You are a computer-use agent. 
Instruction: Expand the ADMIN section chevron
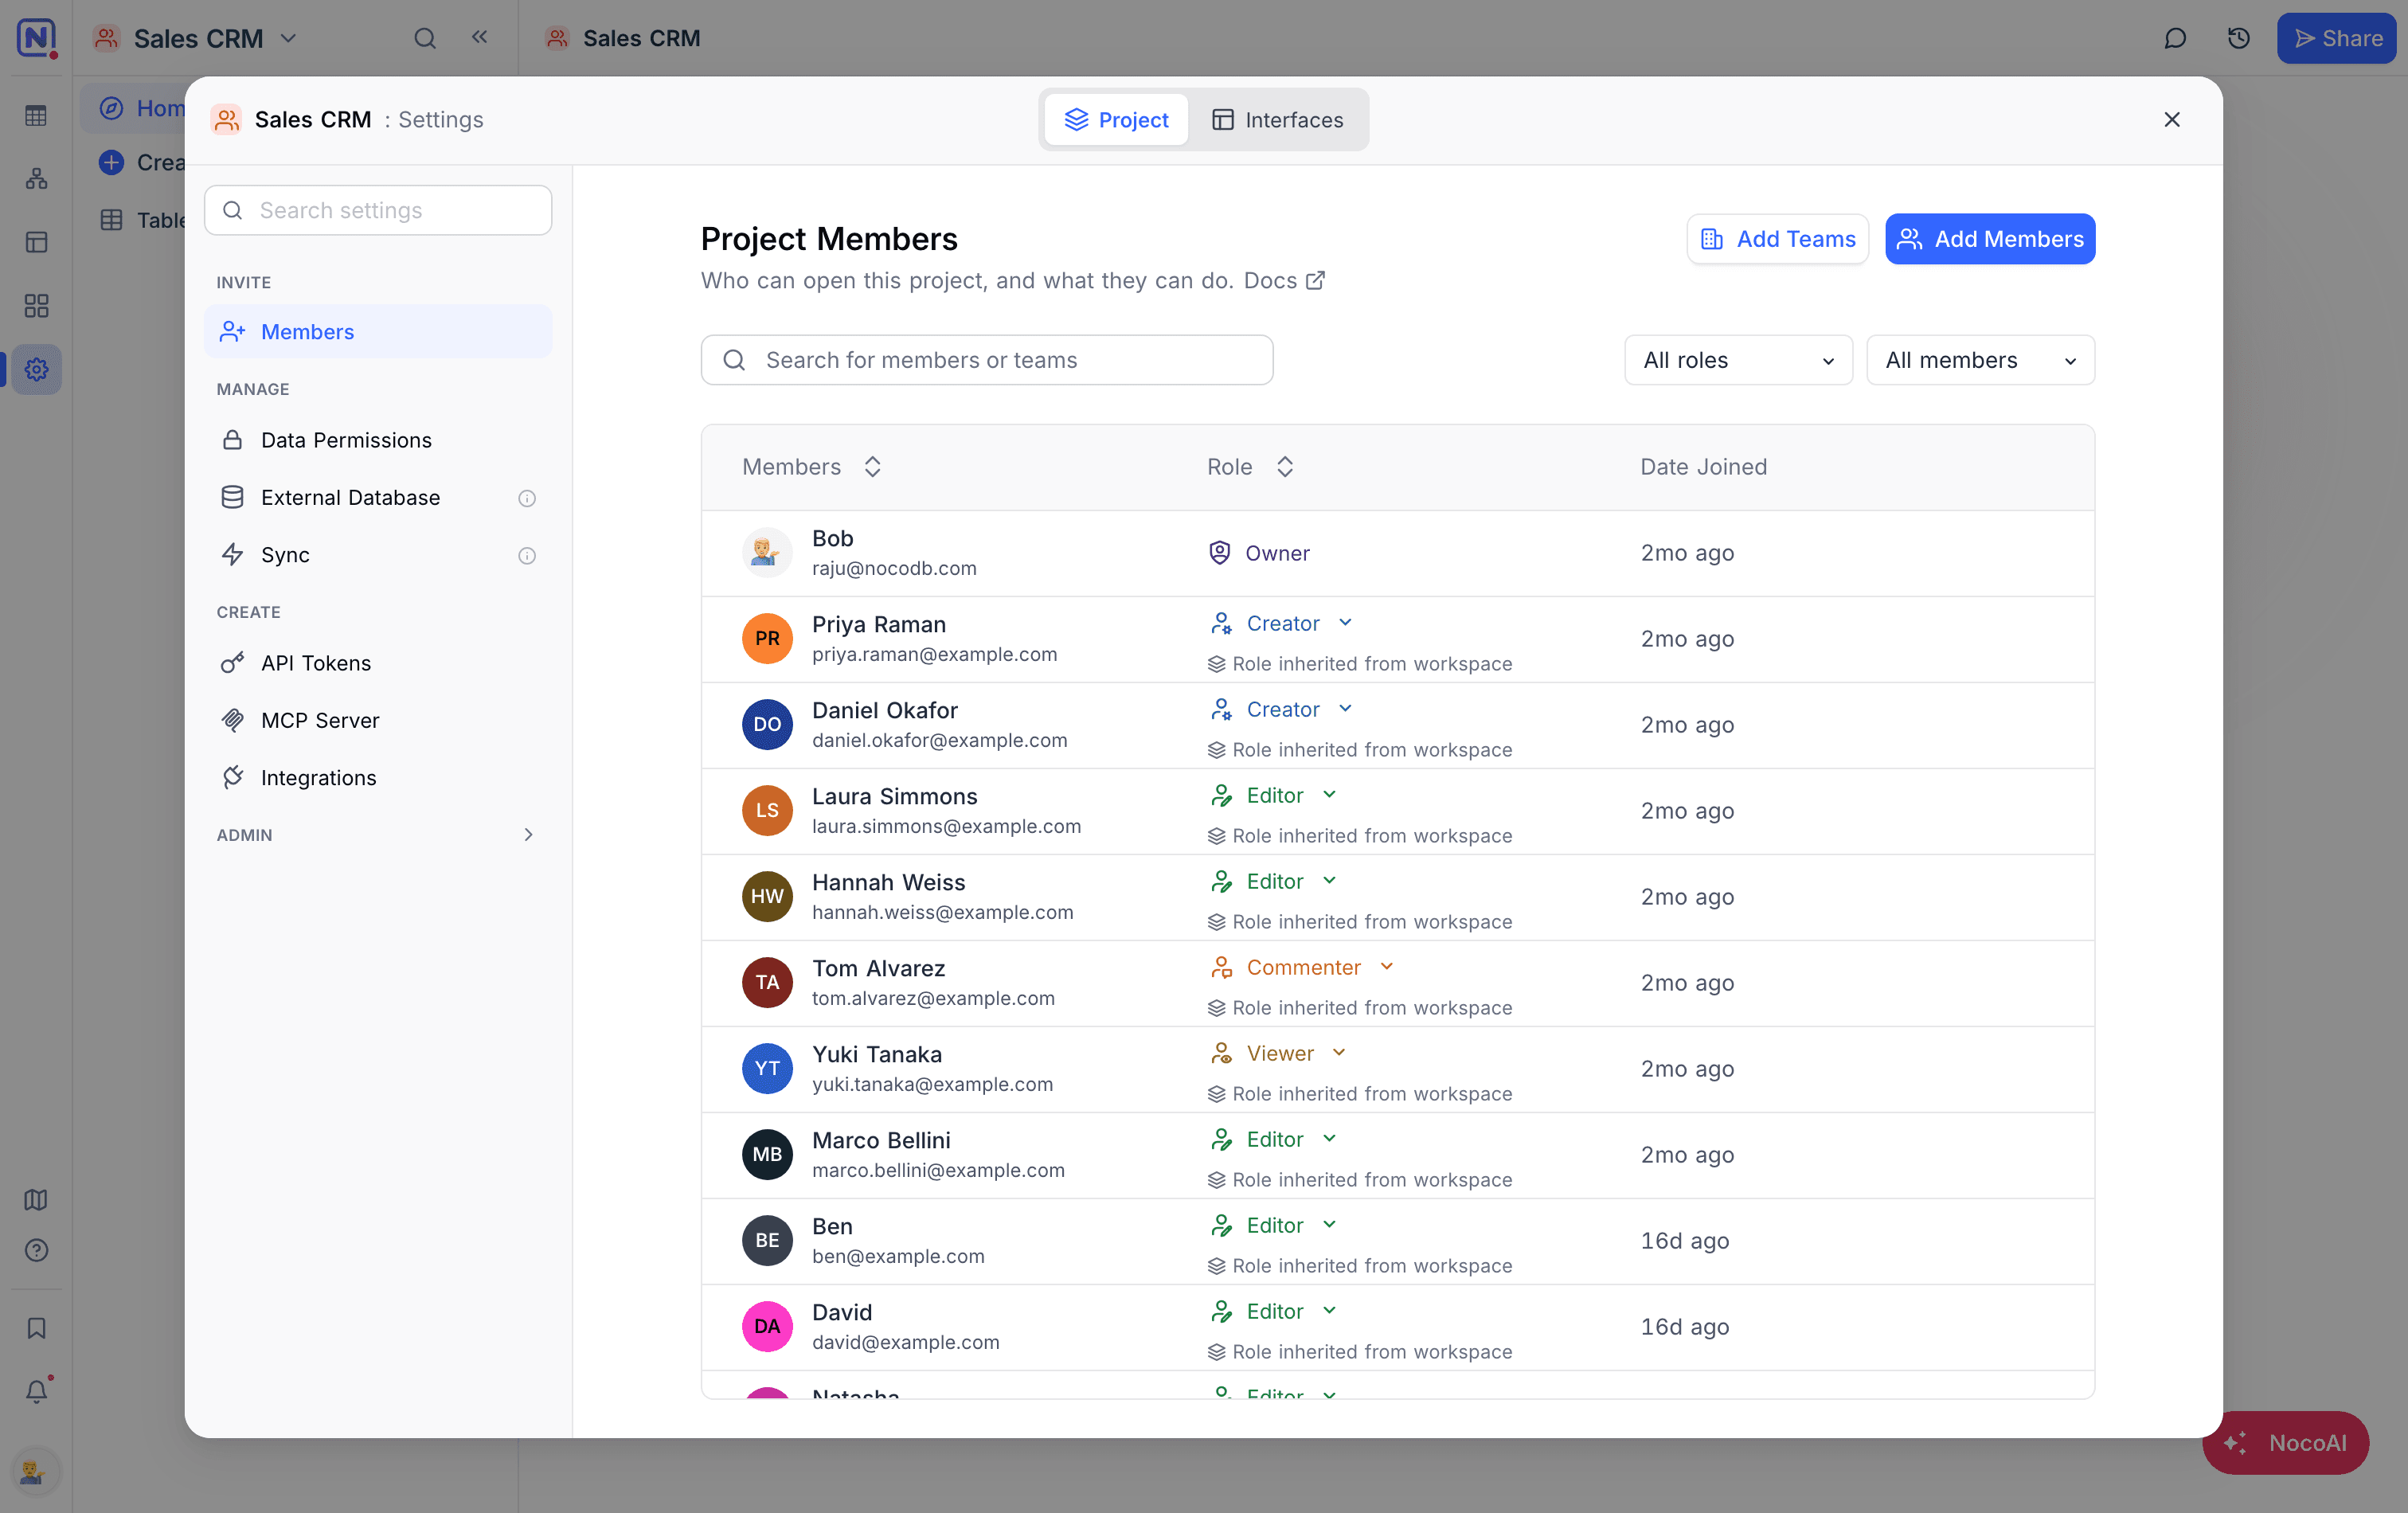528,835
